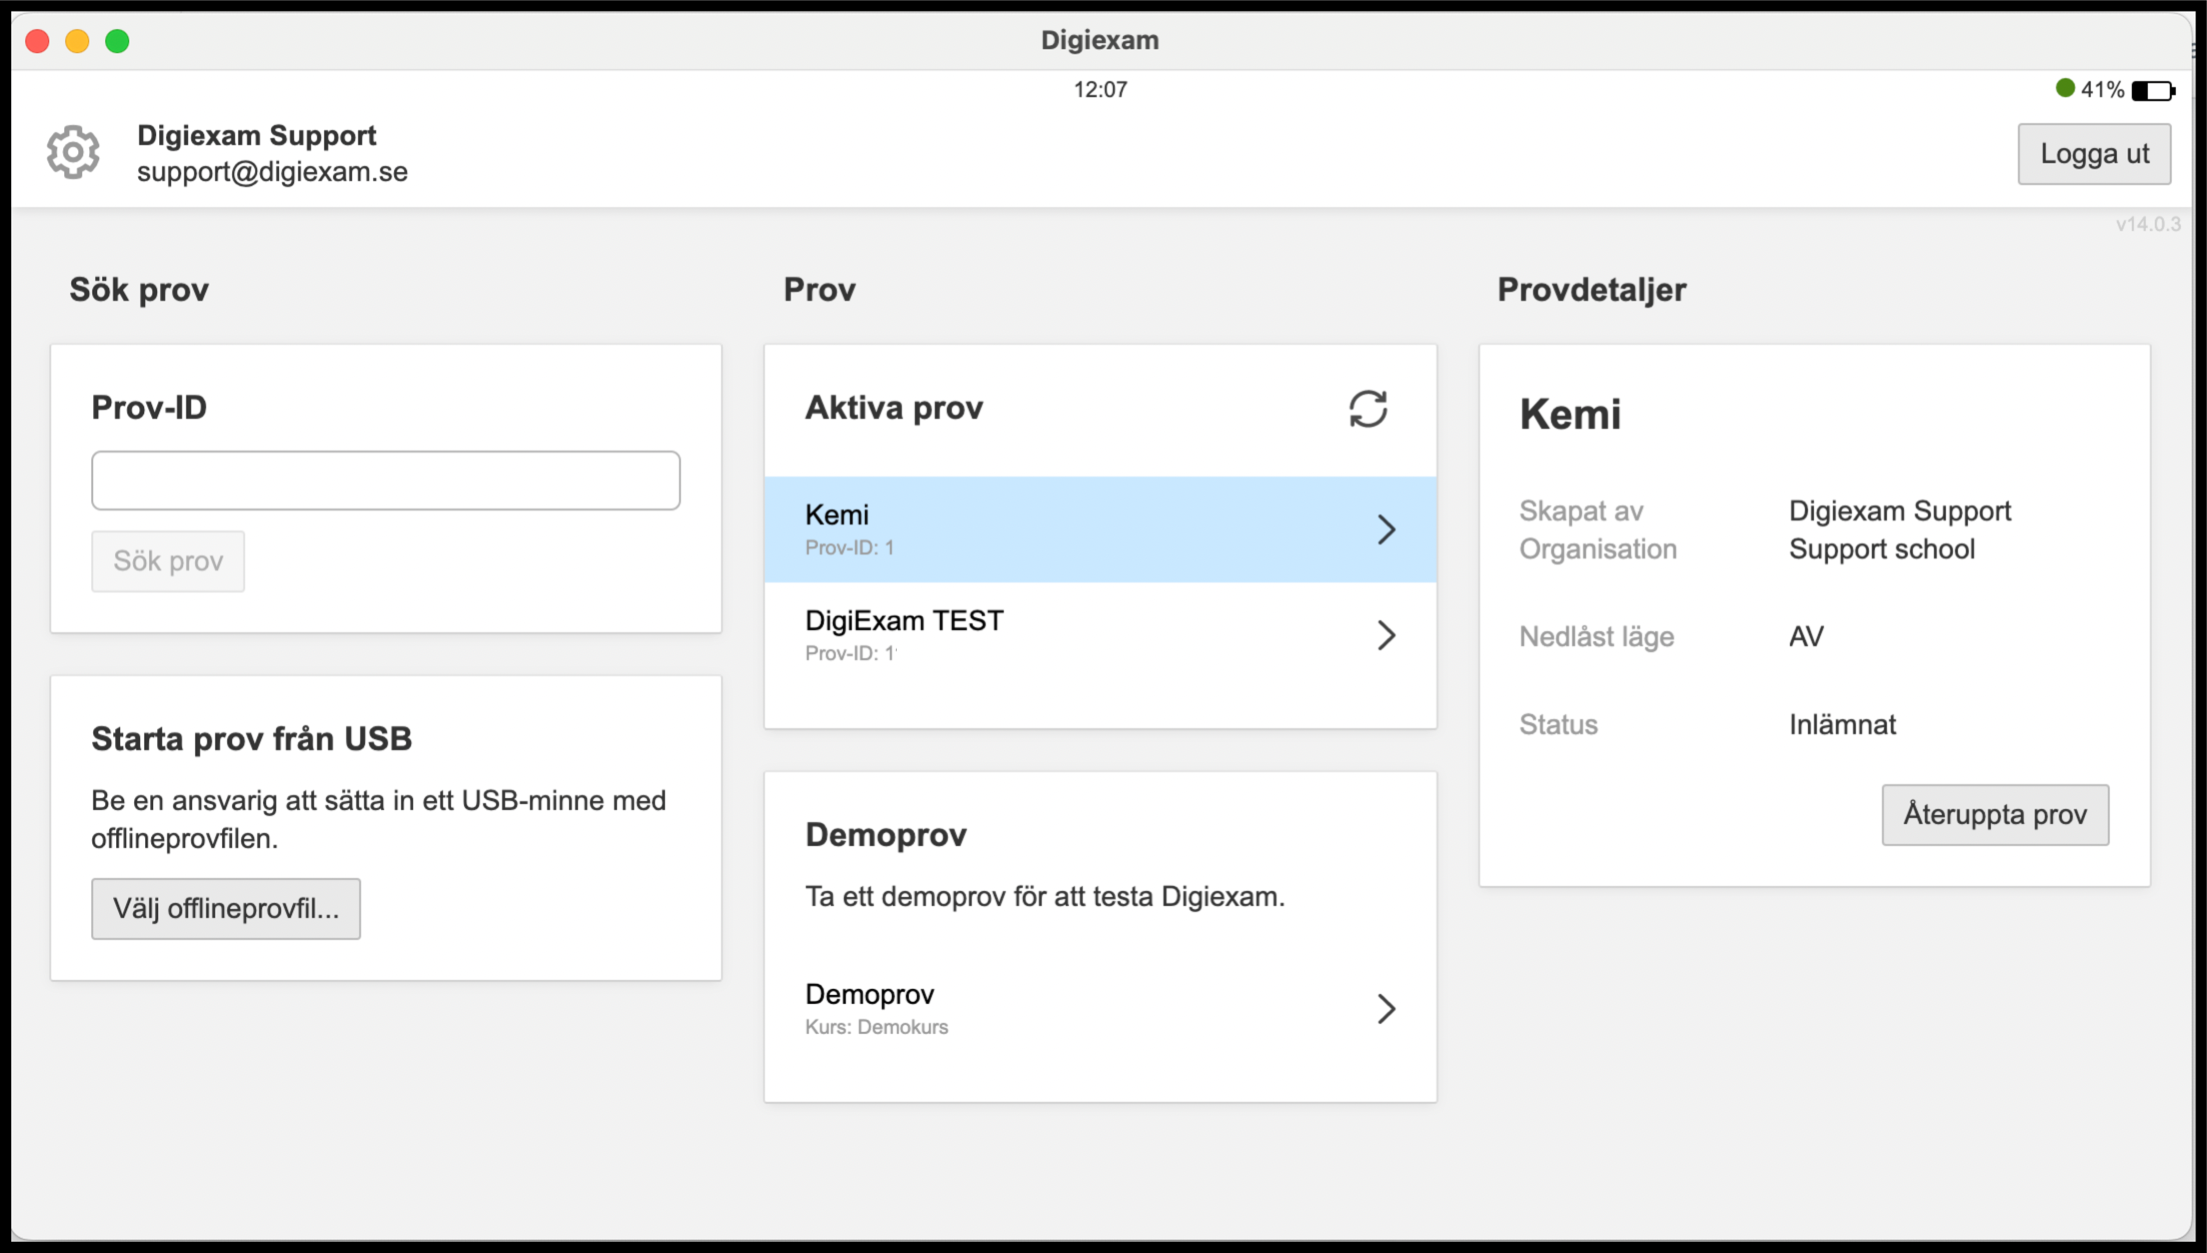Click the support@digiexam.se email text
This screenshot has width=2207, height=1253.
(272, 172)
